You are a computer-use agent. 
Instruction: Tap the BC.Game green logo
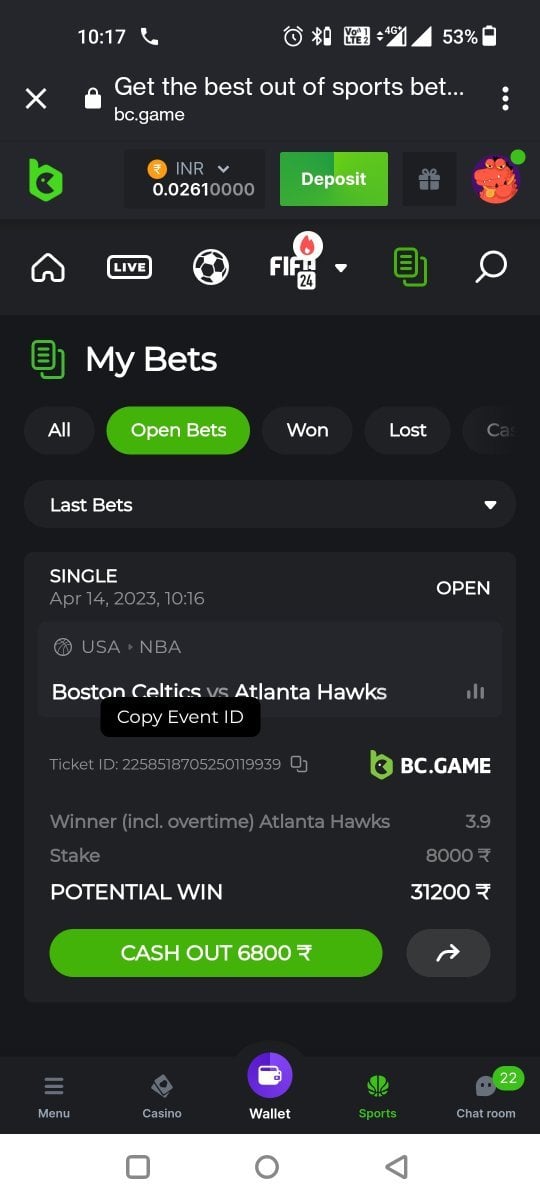[x=45, y=180]
